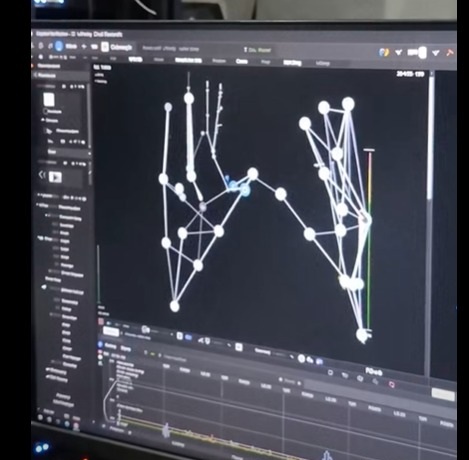Image resolution: width=469 pixels, height=460 pixels.
Task: Click the red outlined icon in the timeline toolbar
Action: click(392, 385)
